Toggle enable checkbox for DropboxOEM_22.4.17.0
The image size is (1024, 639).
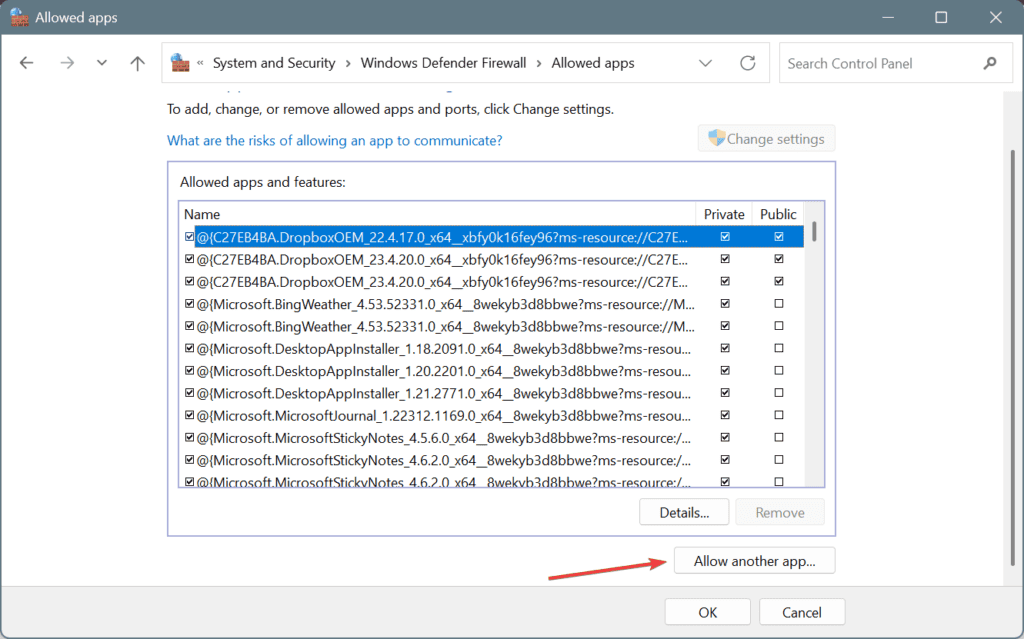tap(189, 237)
